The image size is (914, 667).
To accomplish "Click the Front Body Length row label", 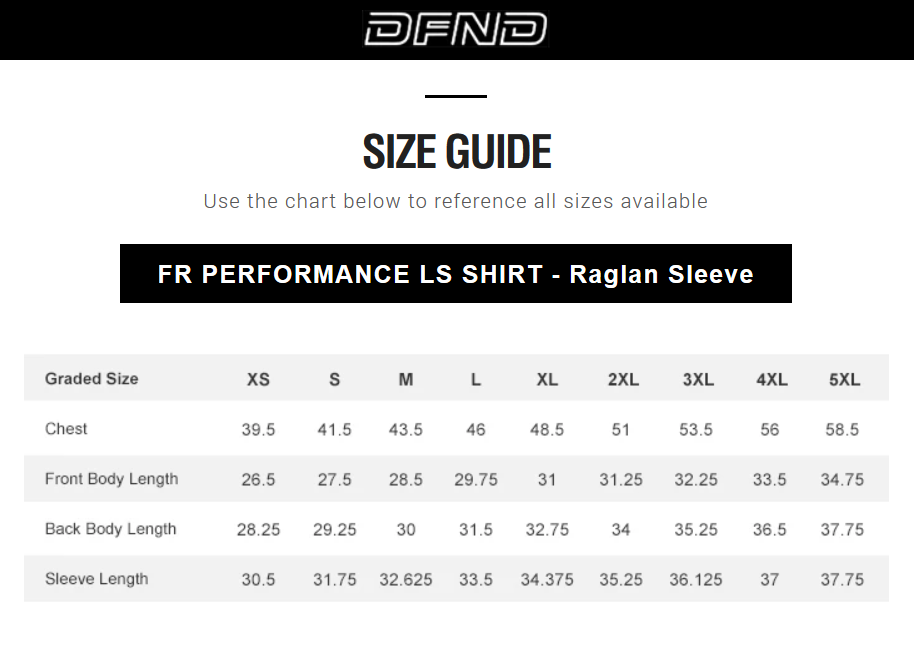I will [111, 479].
